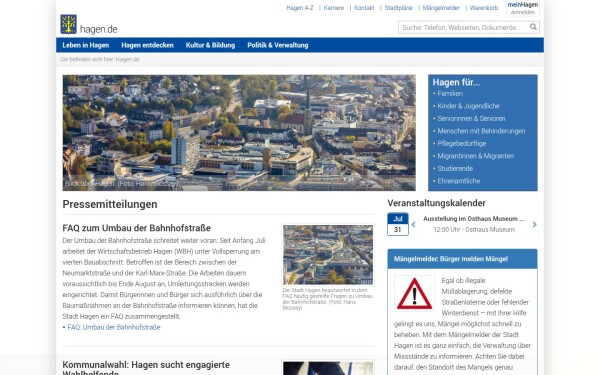
Task: Click the Kommunalwahl article thumbnail
Action: 328,368
